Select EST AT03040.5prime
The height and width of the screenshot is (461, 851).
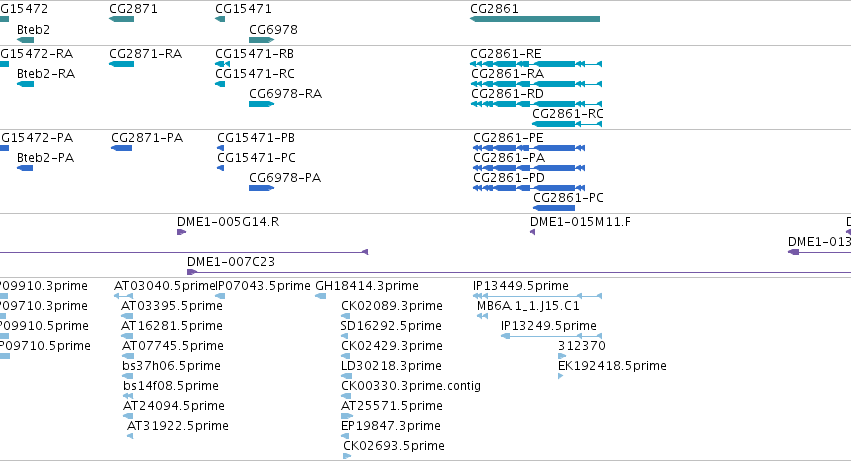(x=165, y=286)
